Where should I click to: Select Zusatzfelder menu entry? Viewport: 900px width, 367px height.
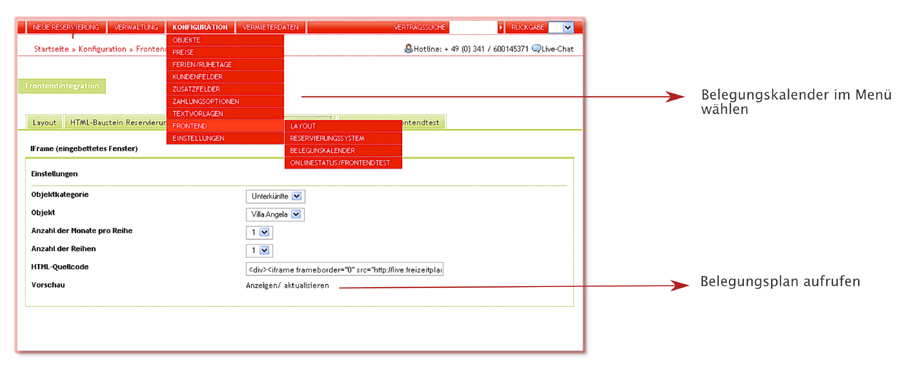point(225,90)
